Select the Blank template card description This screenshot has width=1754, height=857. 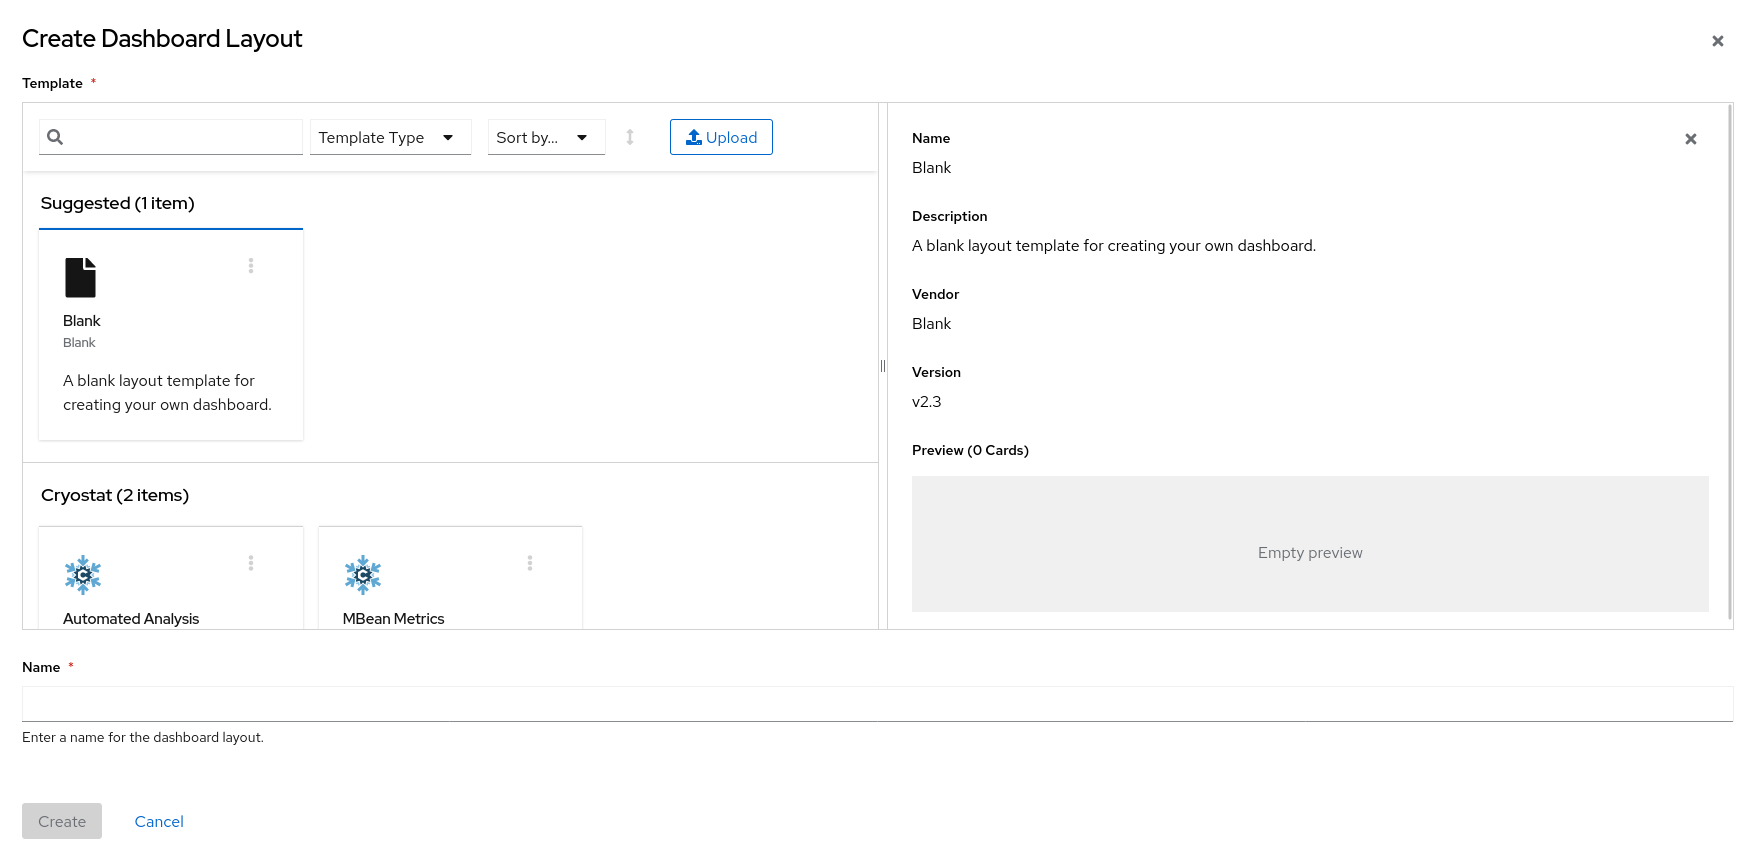[x=167, y=393]
